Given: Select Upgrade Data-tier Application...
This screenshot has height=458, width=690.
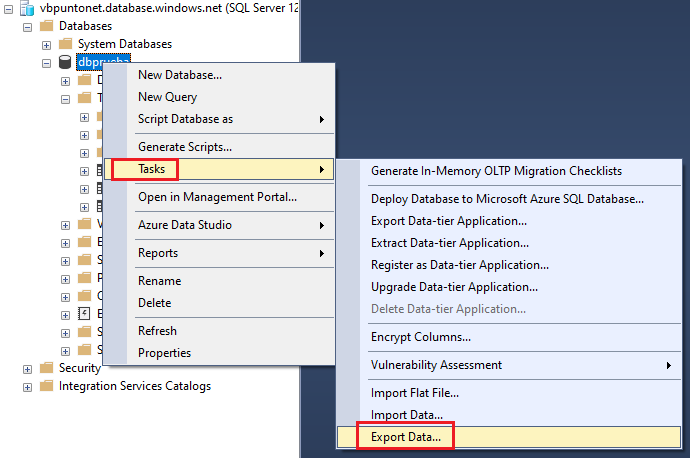Looking at the screenshot, I should click(x=509, y=287).
